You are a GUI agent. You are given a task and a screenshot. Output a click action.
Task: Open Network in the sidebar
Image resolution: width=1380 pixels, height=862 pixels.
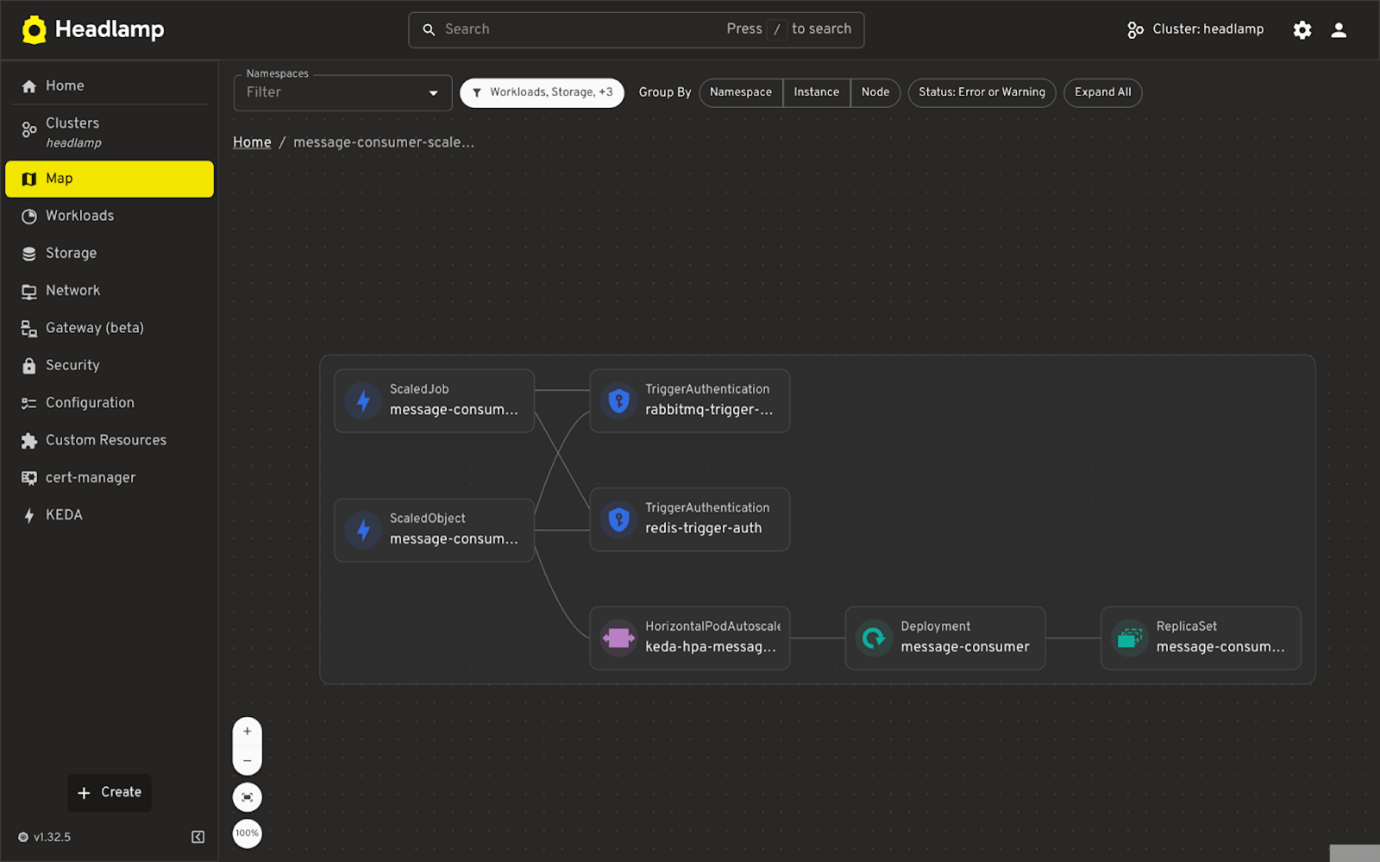[x=110, y=291]
